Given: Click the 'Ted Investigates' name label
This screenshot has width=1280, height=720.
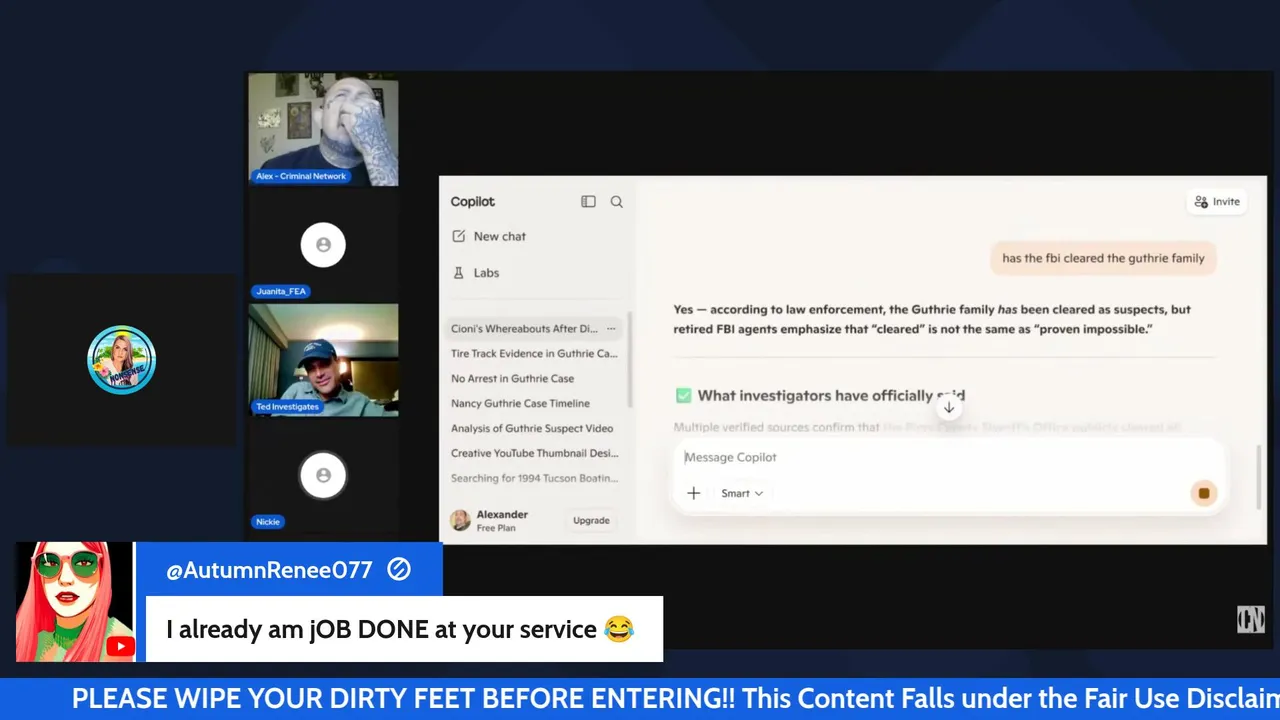Looking at the screenshot, I should [x=288, y=407].
